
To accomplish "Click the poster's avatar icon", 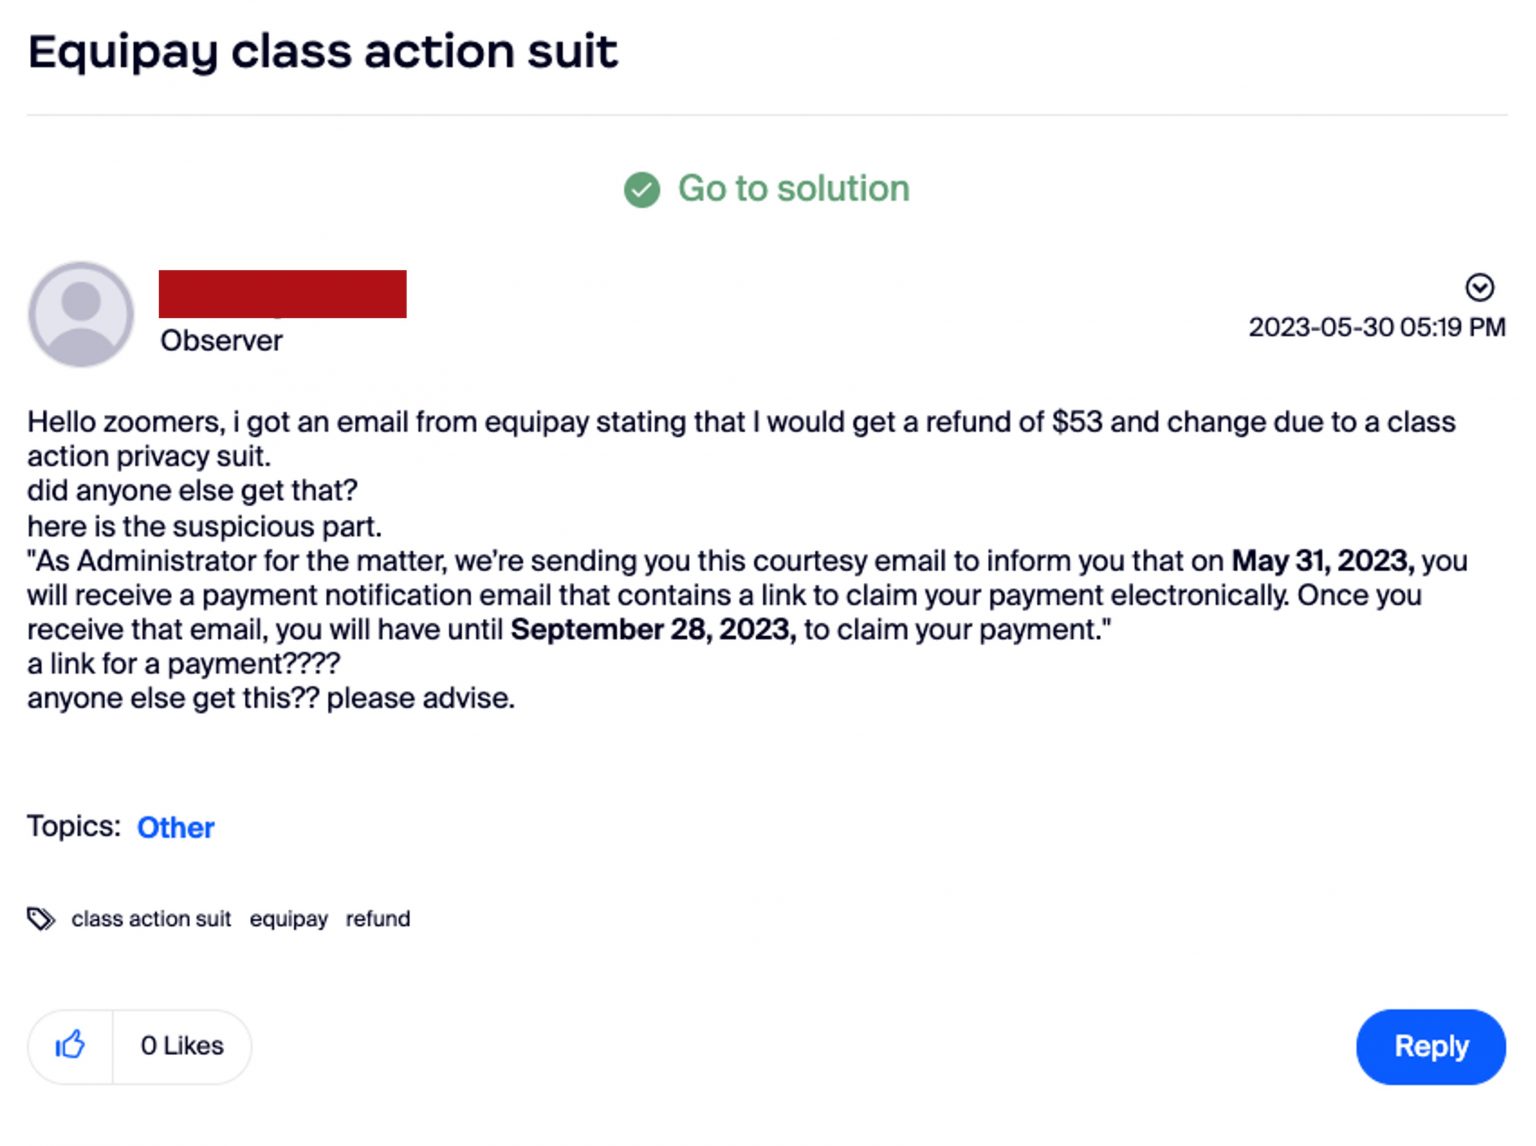I will tap(81, 314).
